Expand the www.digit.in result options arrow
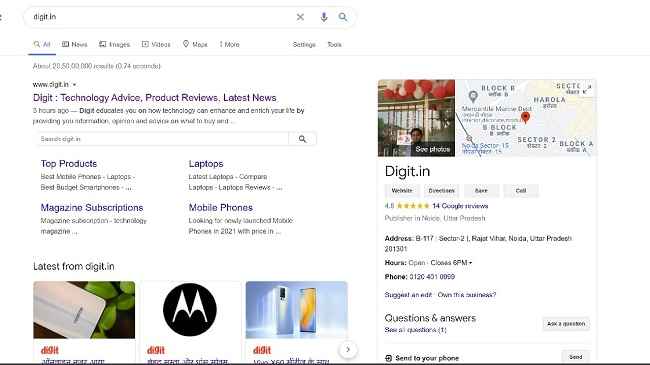 coord(74,85)
